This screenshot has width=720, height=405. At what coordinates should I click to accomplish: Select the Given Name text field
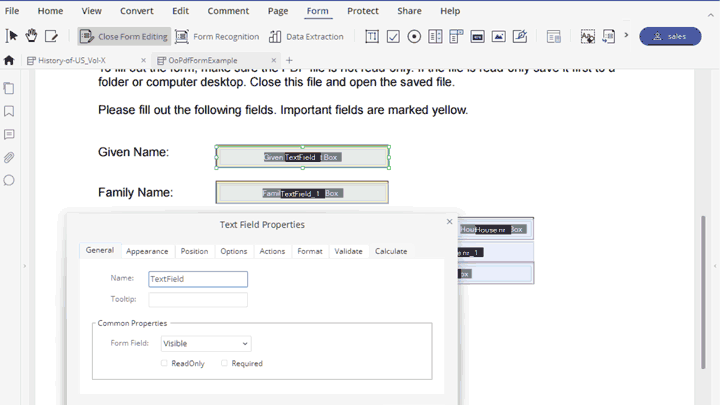302,157
